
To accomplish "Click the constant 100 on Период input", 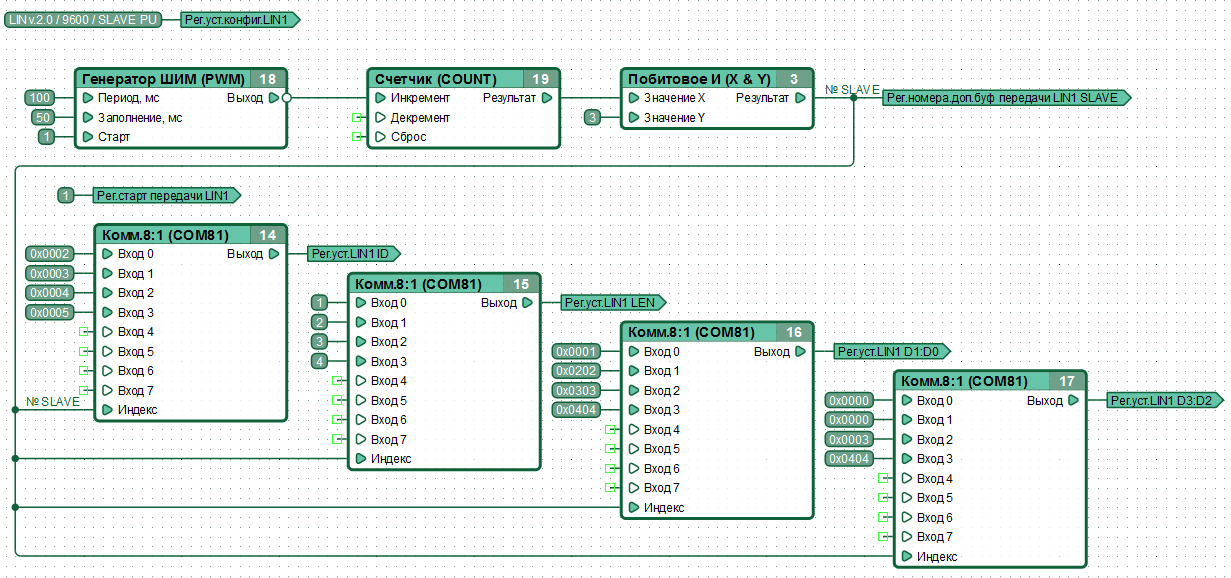I will coord(40,98).
